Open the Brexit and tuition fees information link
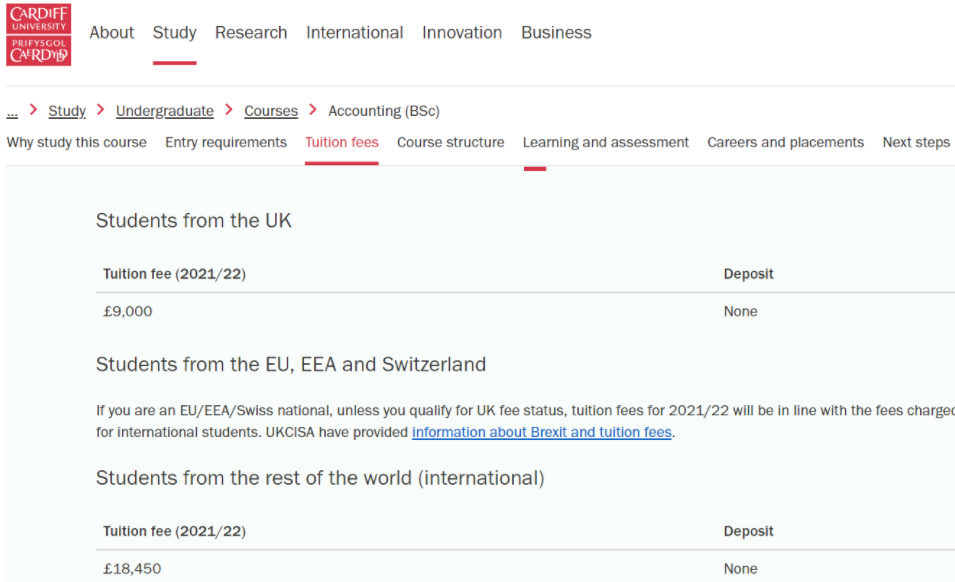This screenshot has width=955, height=582. click(542, 433)
